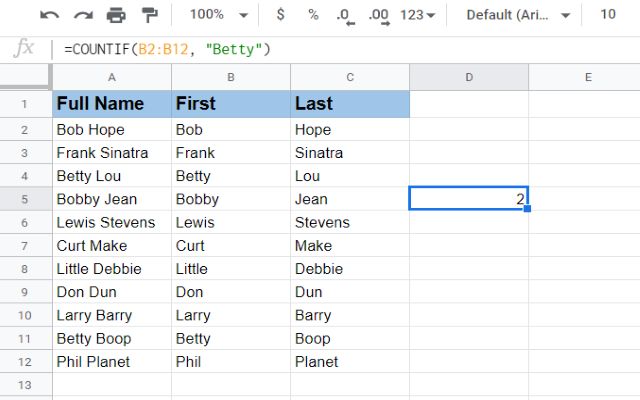Select column D header
This screenshot has height=400, width=640.
(x=468, y=77)
